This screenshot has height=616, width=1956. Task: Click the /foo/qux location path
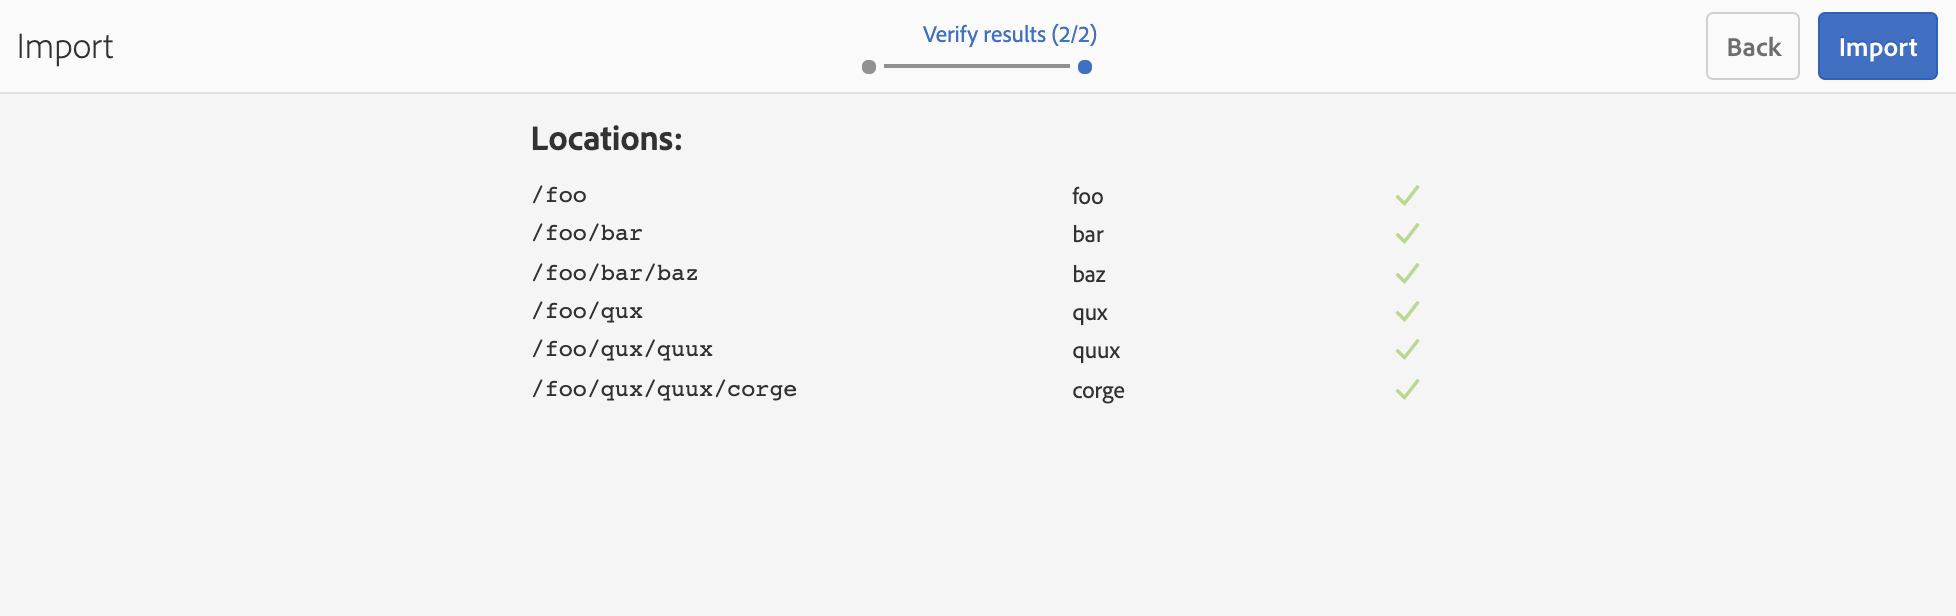[587, 312]
